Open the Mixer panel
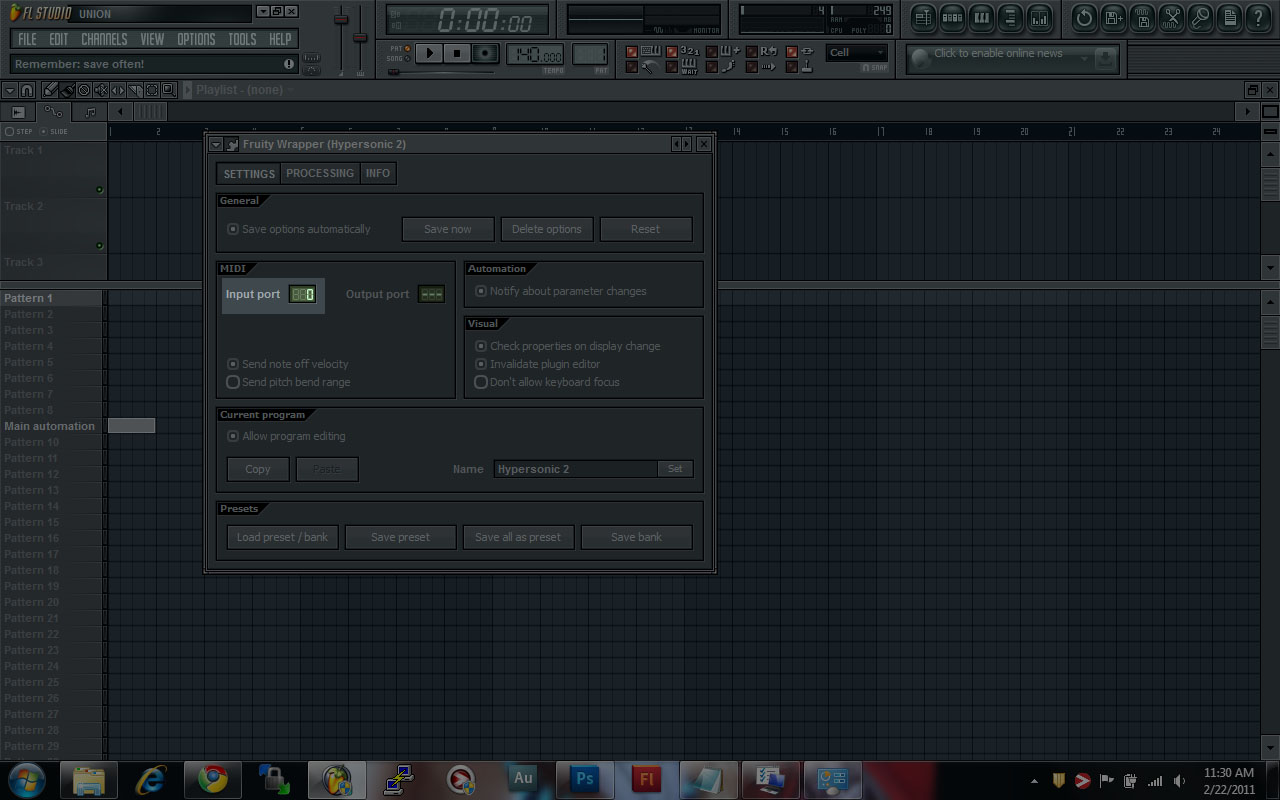This screenshot has height=800, width=1280. 1040,18
